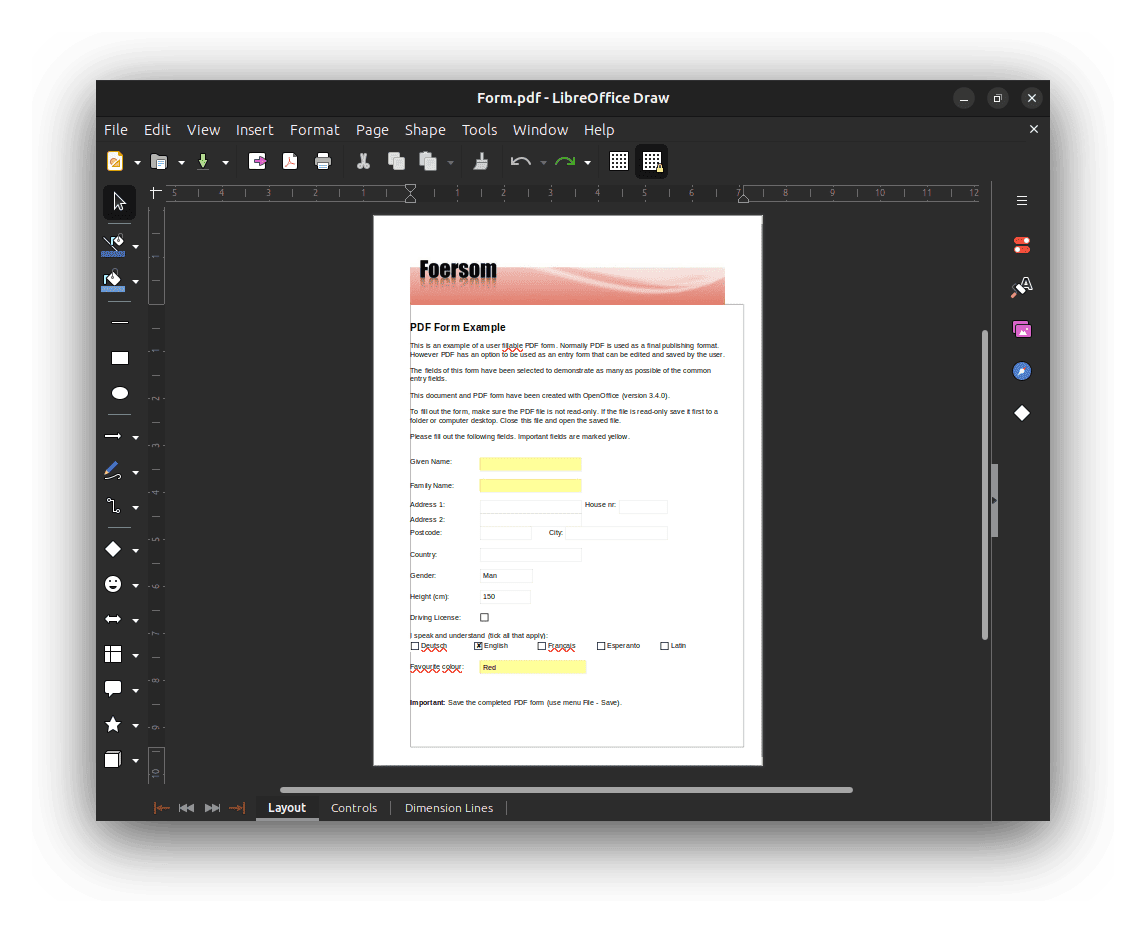The image size is (1146, 933).
Task: Switch to the Dimension Lines tab
Action: [449, 808]
